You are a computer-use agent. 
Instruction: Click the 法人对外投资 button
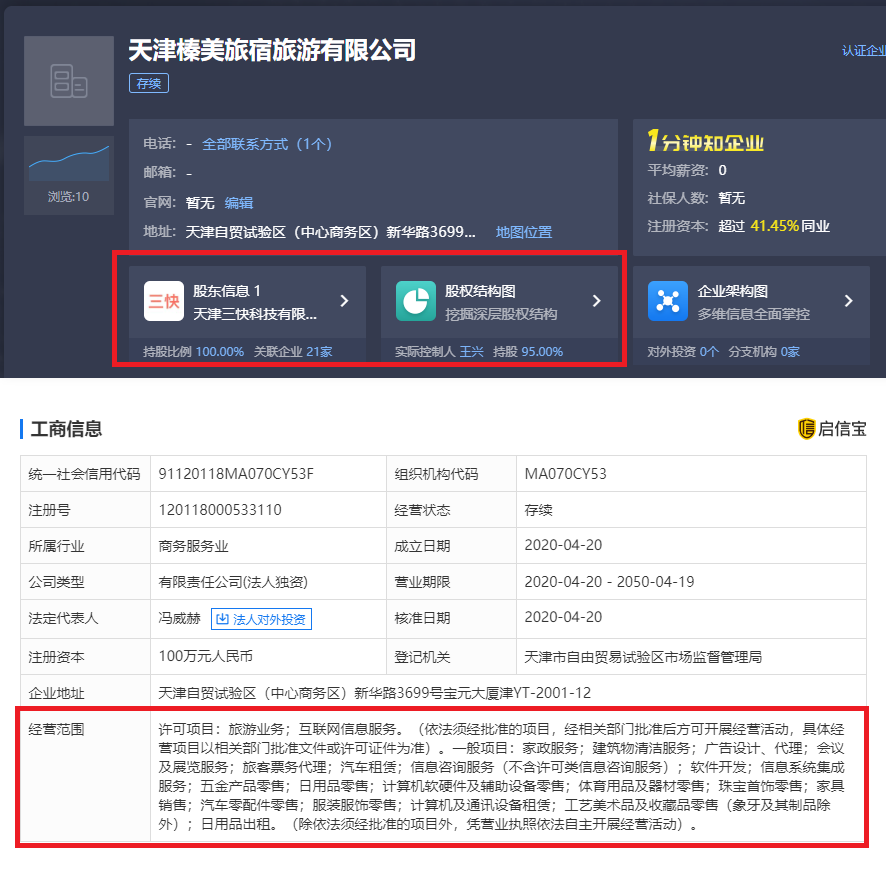pos(261,619)
